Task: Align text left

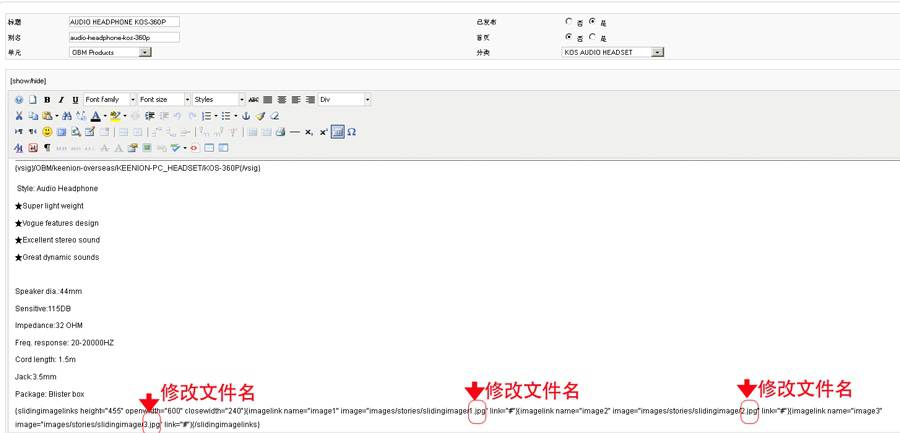Action: 296,99
